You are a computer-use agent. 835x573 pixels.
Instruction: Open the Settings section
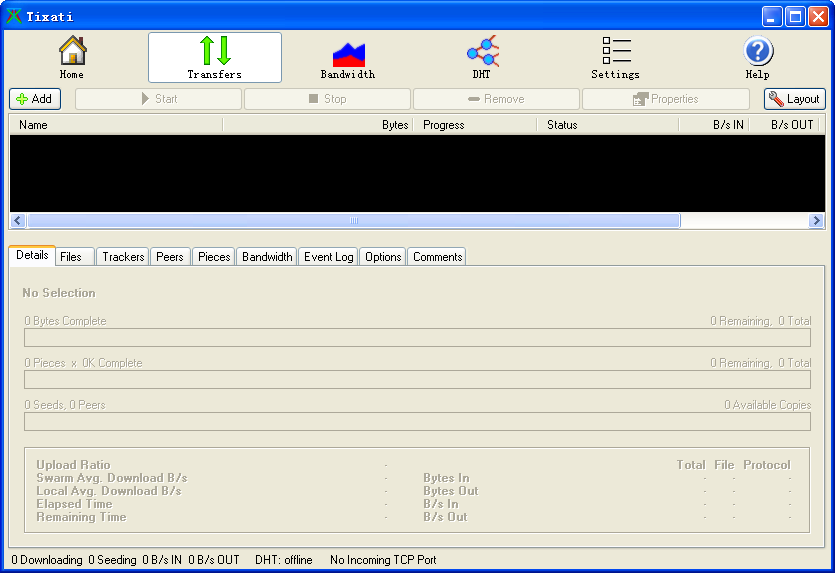[x=616, y=58]
